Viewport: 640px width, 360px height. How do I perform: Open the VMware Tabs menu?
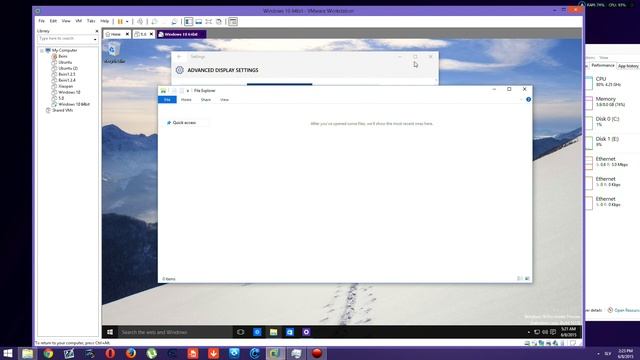(x=91, y=21)
